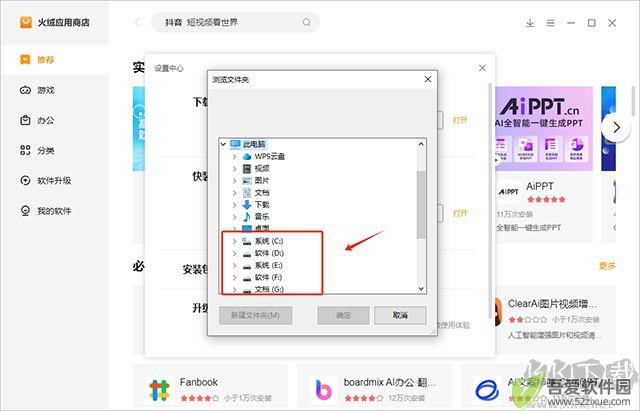Click the back arrow beside search box

[x=138, y=22]
